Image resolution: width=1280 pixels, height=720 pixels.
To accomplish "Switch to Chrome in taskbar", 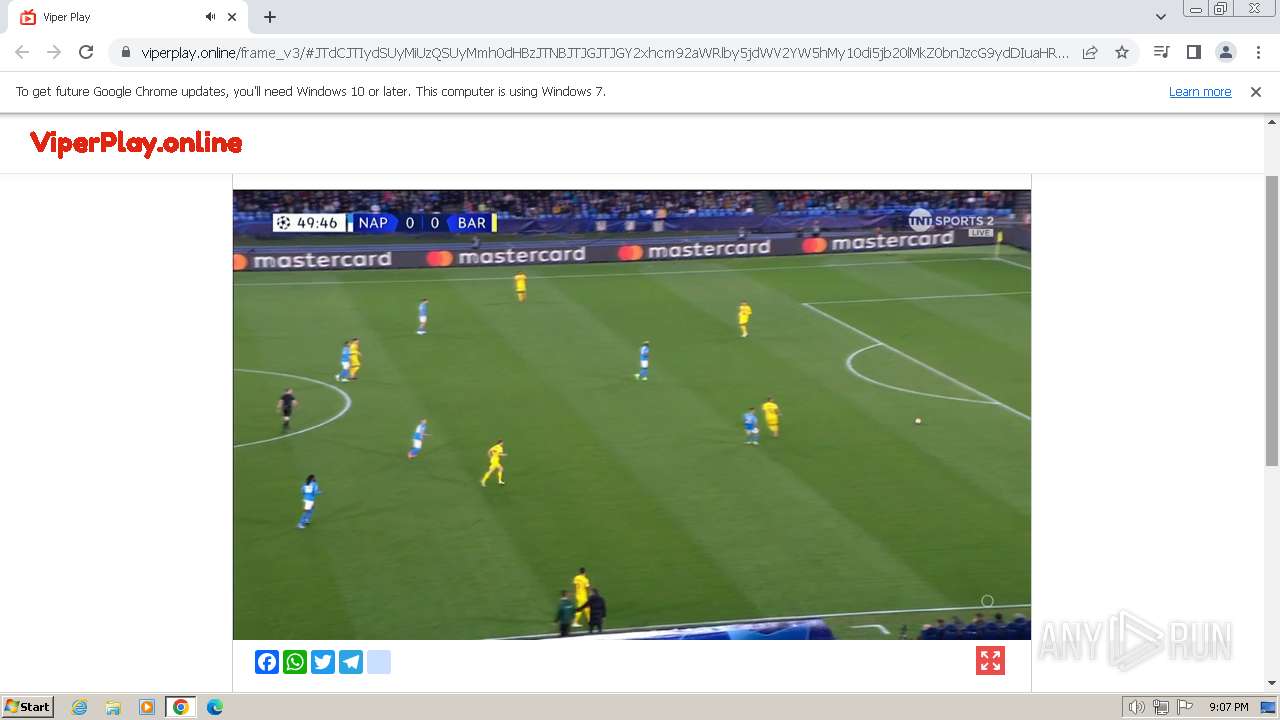I will pyautogui.click(x=180, y=707).
